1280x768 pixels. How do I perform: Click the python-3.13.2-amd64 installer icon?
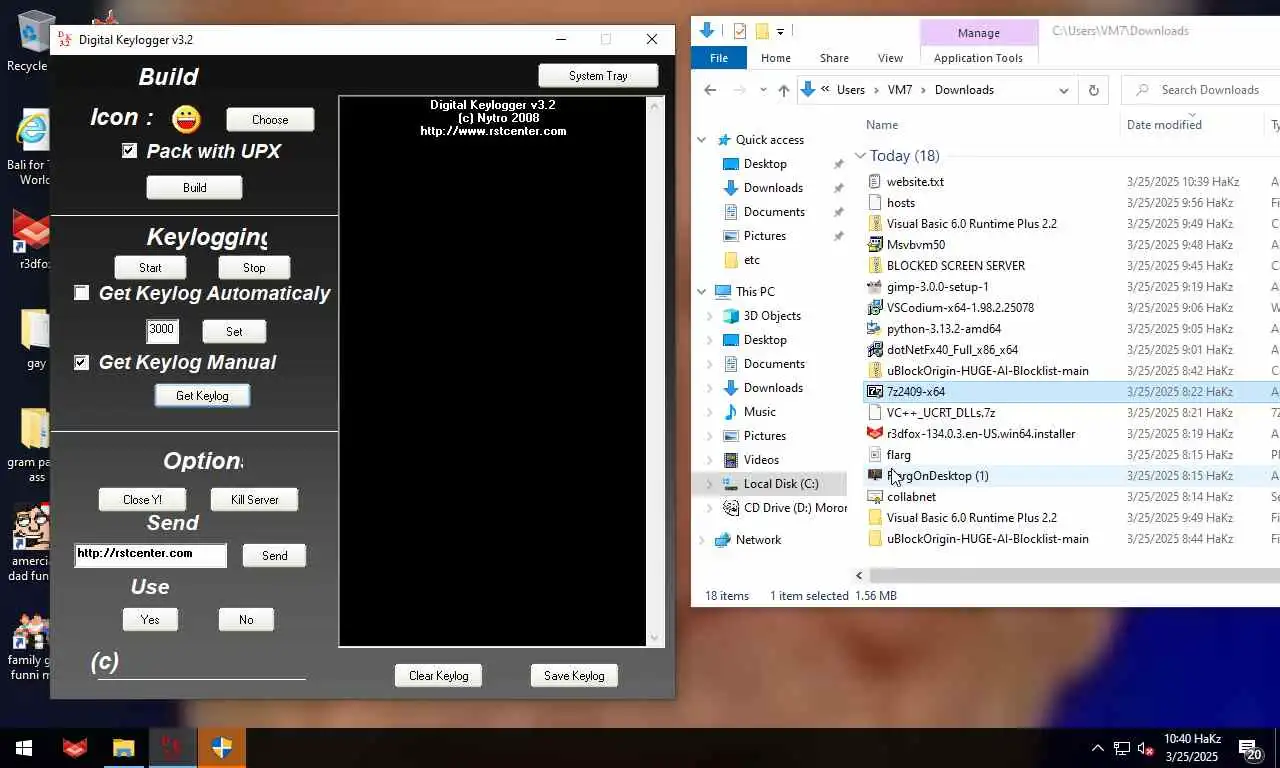[875, 329]
